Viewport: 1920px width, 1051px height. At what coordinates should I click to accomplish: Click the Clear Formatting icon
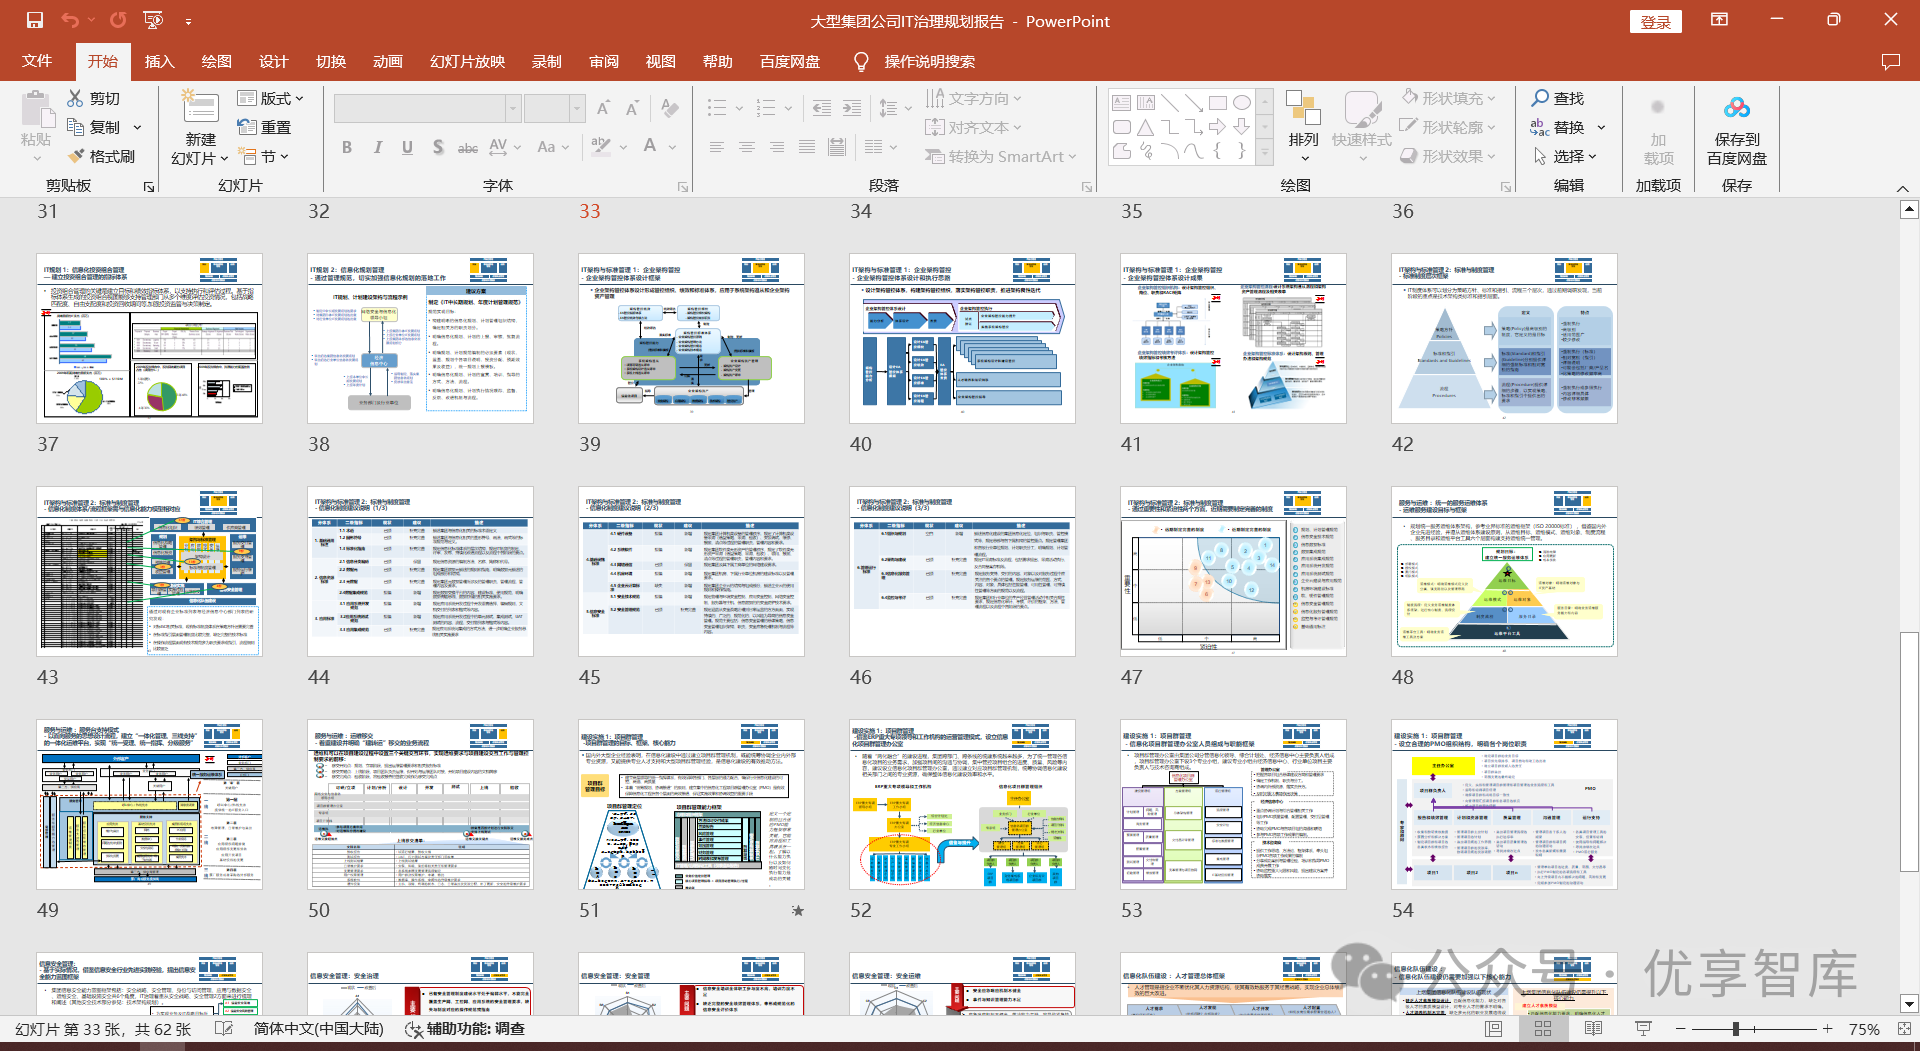[670, 108]
